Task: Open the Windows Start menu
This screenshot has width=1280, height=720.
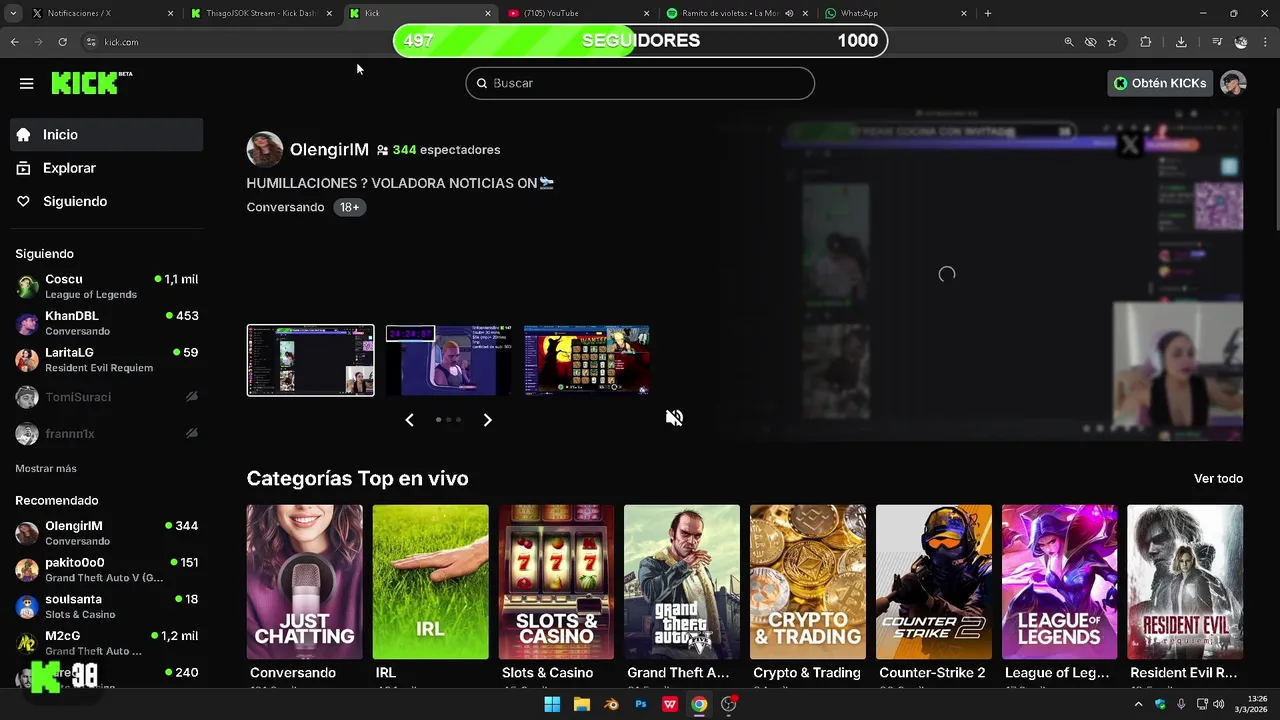Action: 552,704
